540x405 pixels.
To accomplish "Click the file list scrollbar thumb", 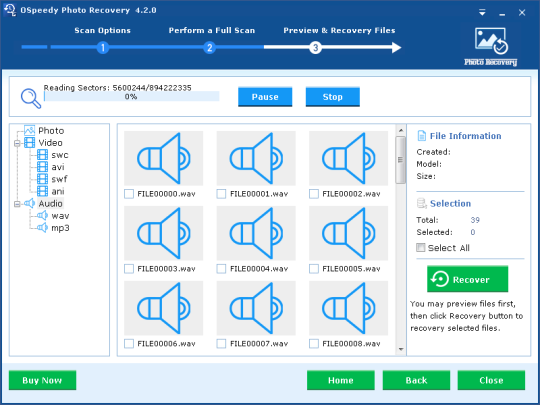I will [x=401, y=160].
